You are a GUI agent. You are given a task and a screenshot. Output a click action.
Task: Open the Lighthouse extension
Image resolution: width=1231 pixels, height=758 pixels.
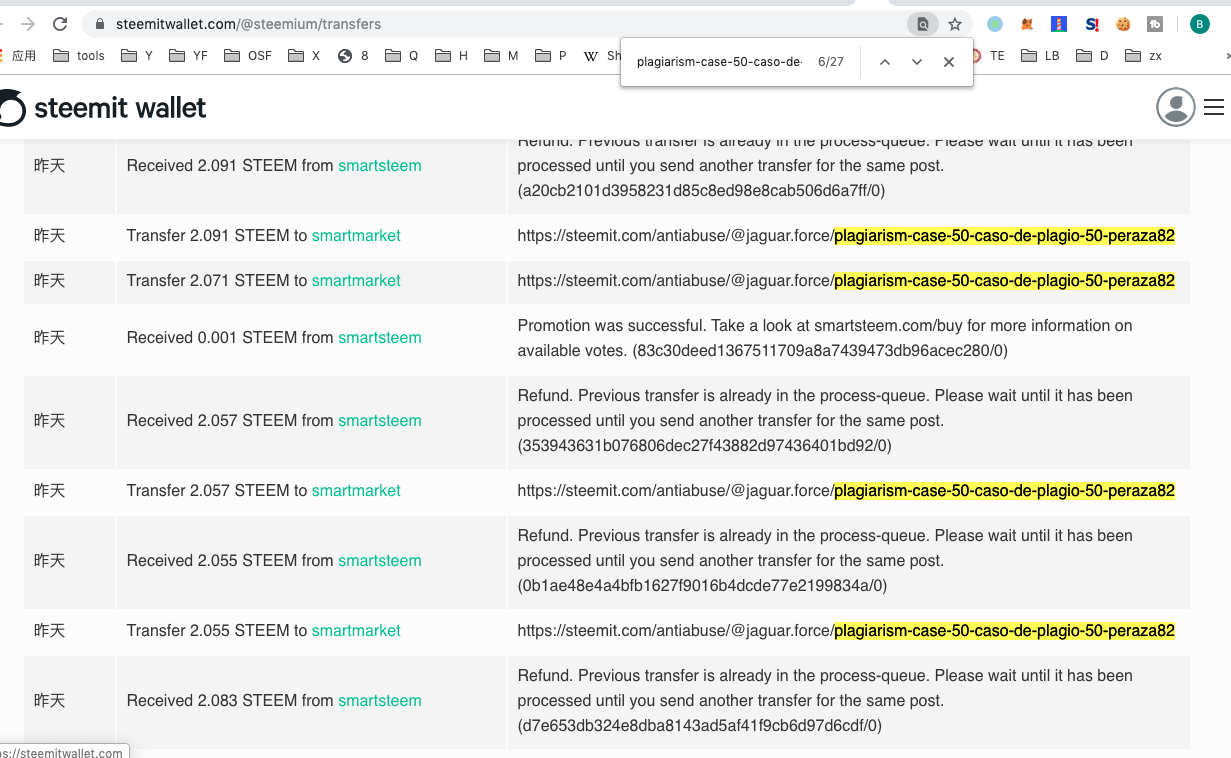pos(1059,24)
